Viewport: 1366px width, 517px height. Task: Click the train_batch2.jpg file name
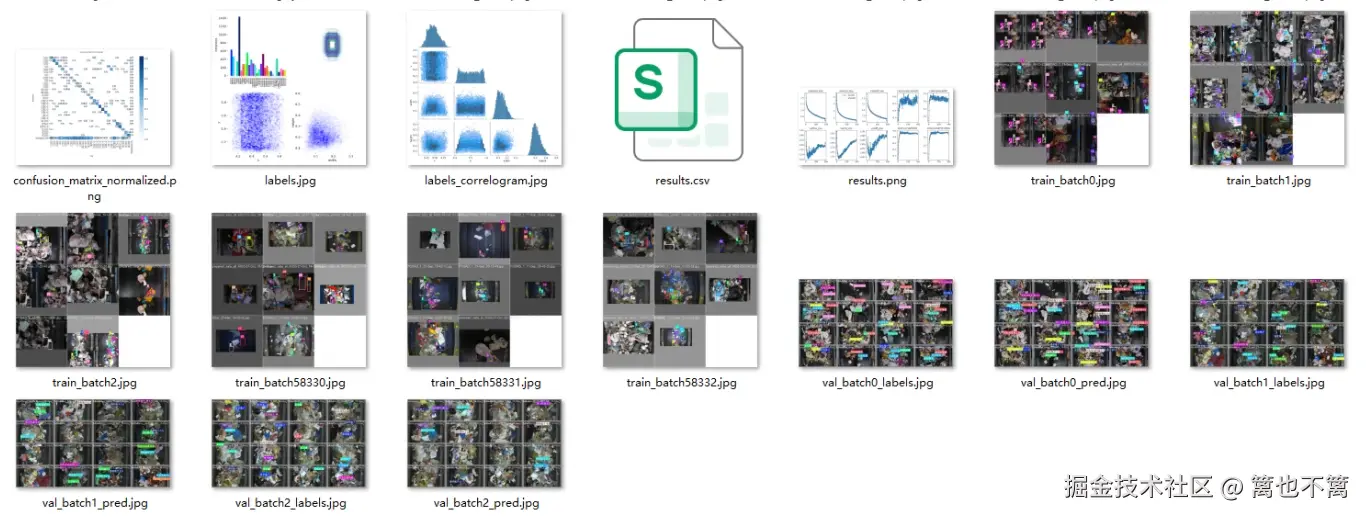[x=94, y=383]
